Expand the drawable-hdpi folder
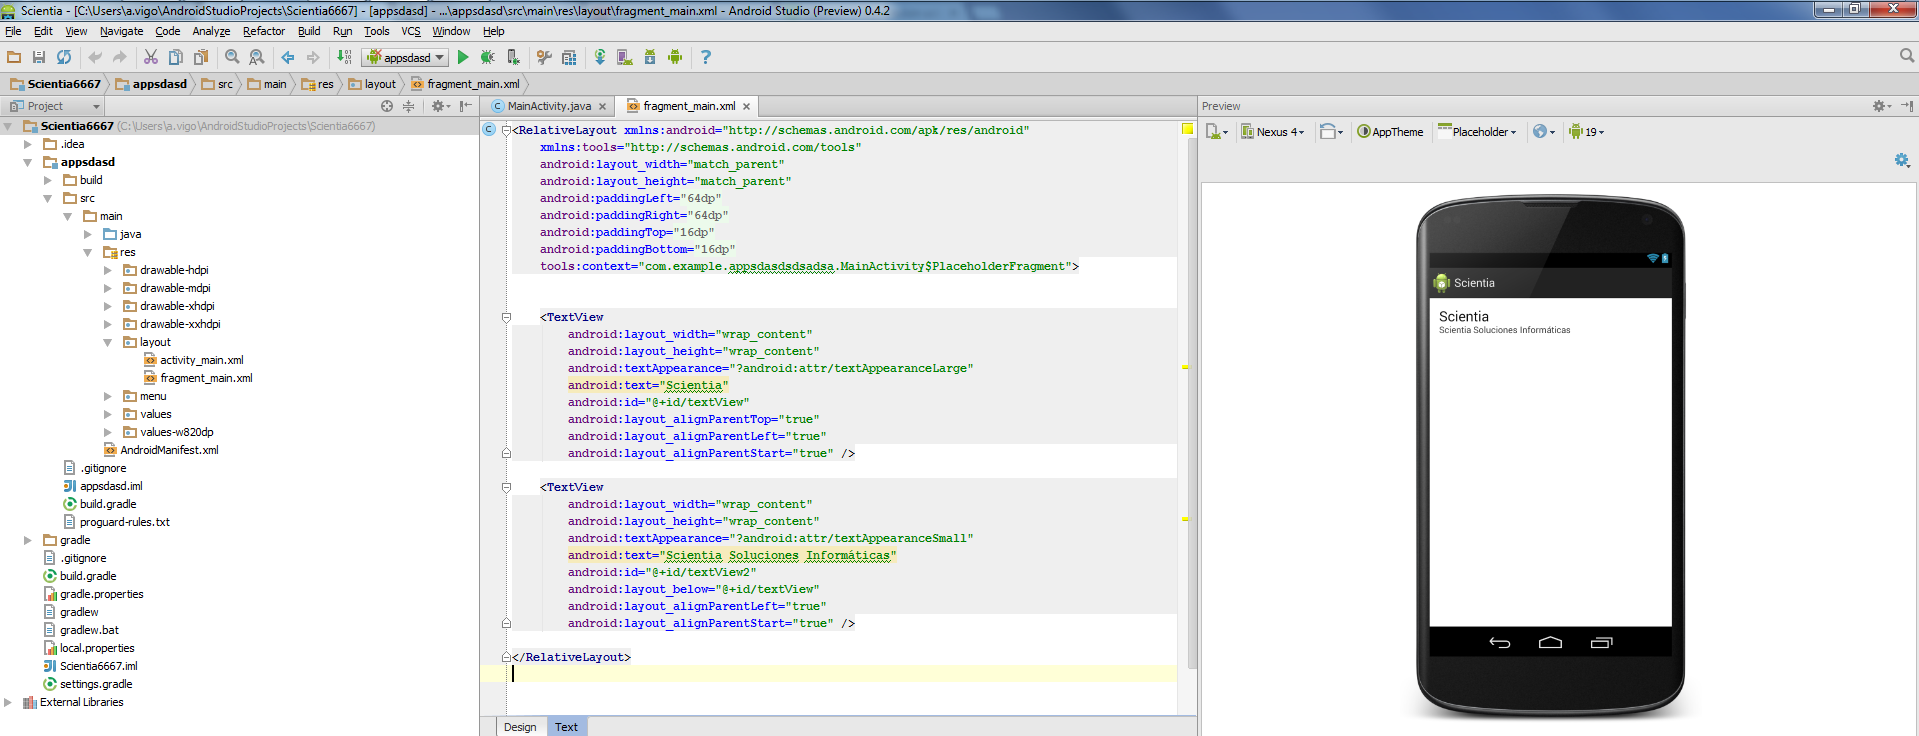 (108, 270)
